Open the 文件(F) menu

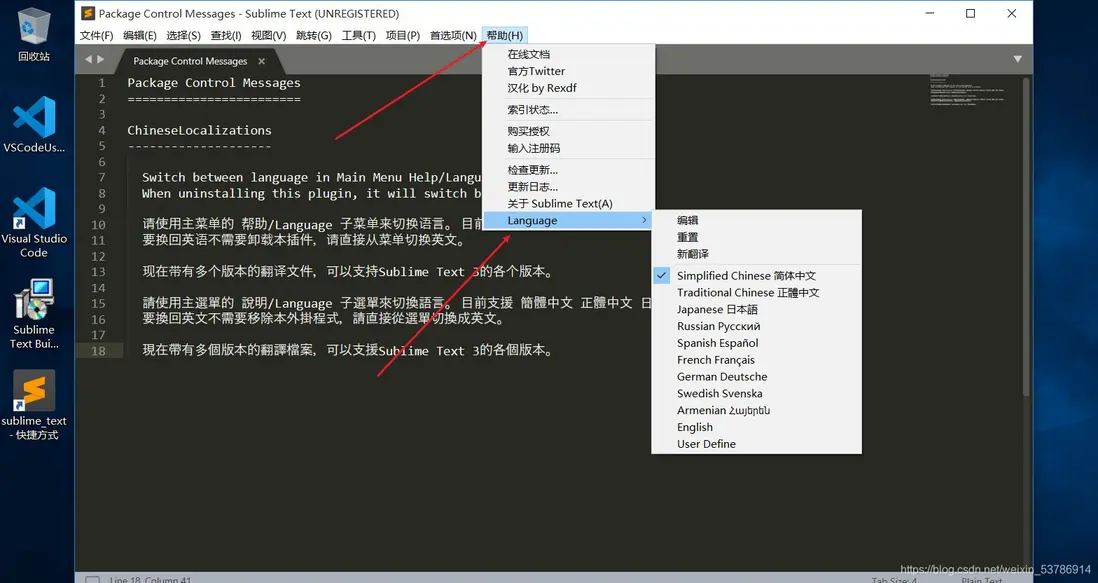coord(97,35)
